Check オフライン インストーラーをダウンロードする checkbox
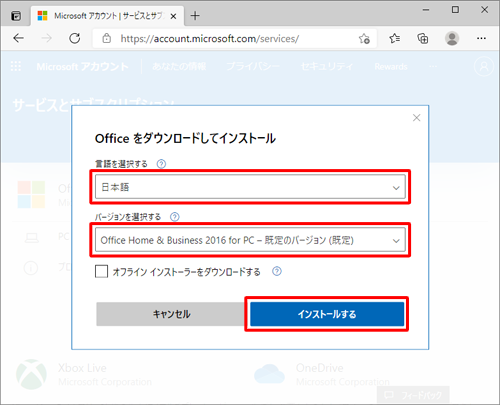Viewport: 500px width, 405px height. coord(101,271)
